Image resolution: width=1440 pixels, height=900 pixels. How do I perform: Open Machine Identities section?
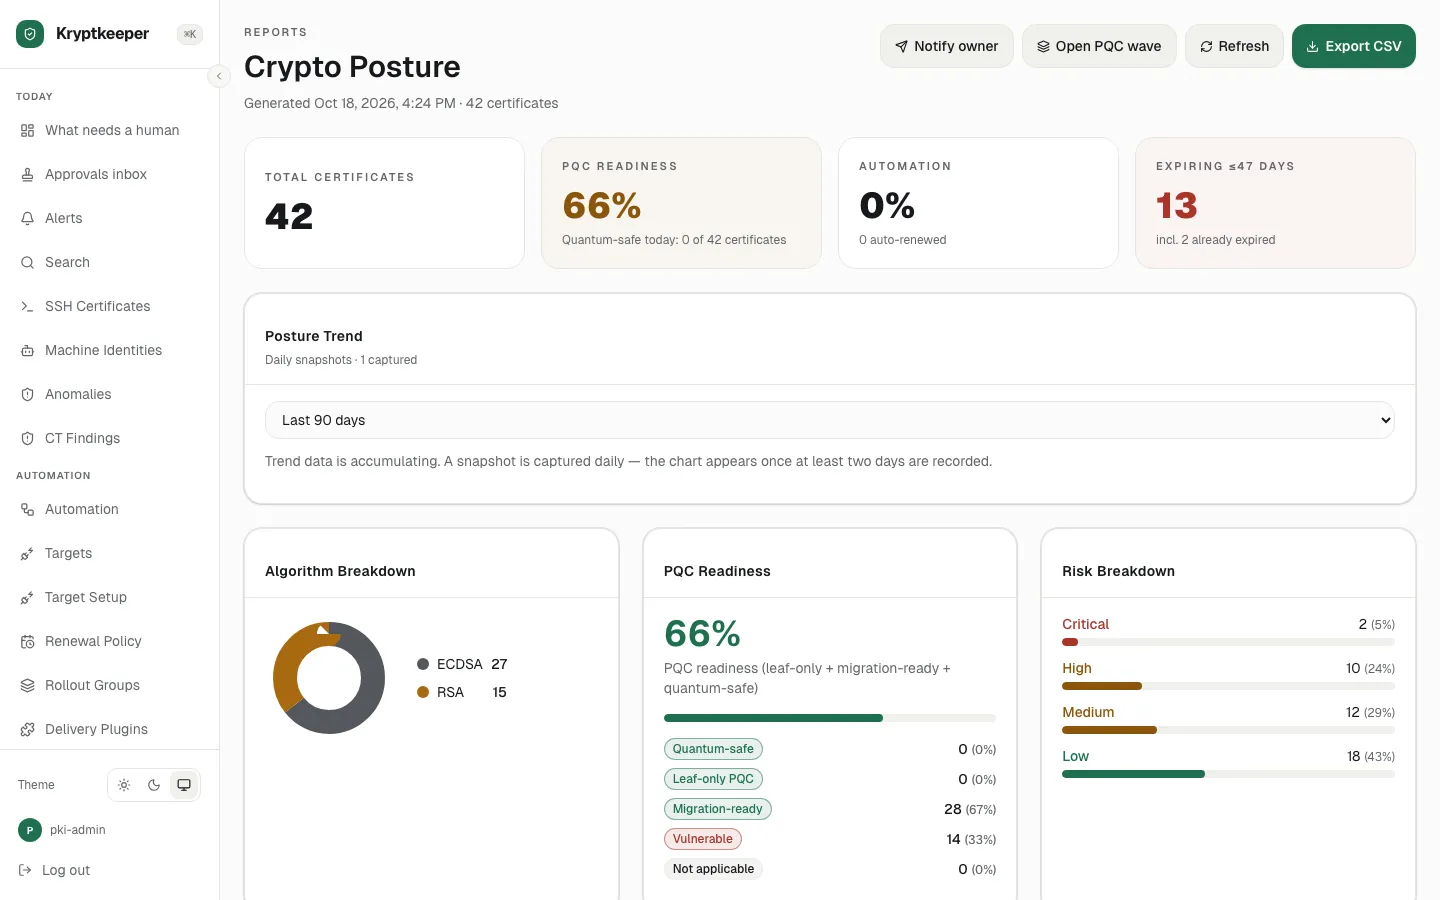(x=110, y=350)
